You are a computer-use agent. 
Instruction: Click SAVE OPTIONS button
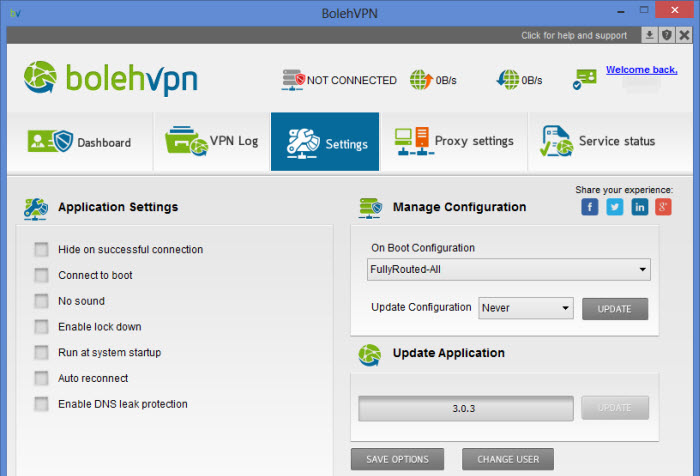pos(397,459)
